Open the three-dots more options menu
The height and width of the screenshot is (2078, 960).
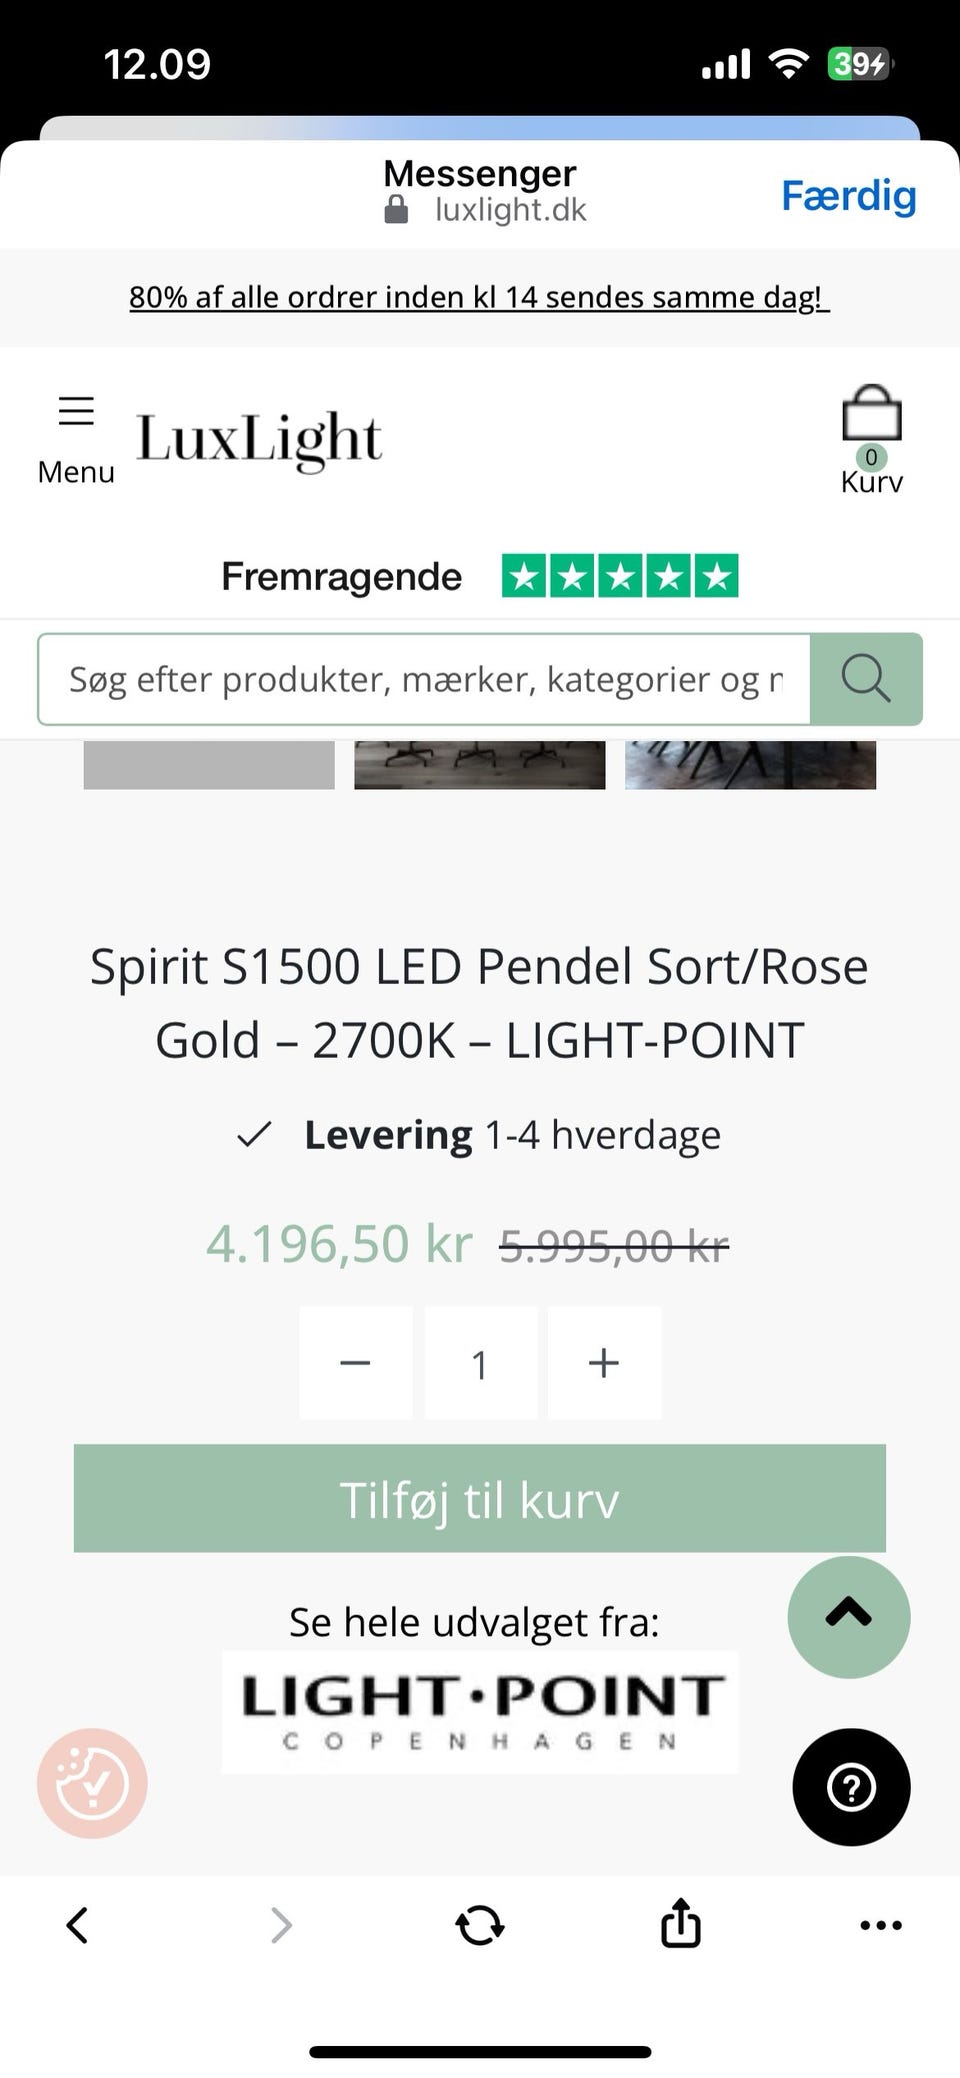click(881, 1925)
